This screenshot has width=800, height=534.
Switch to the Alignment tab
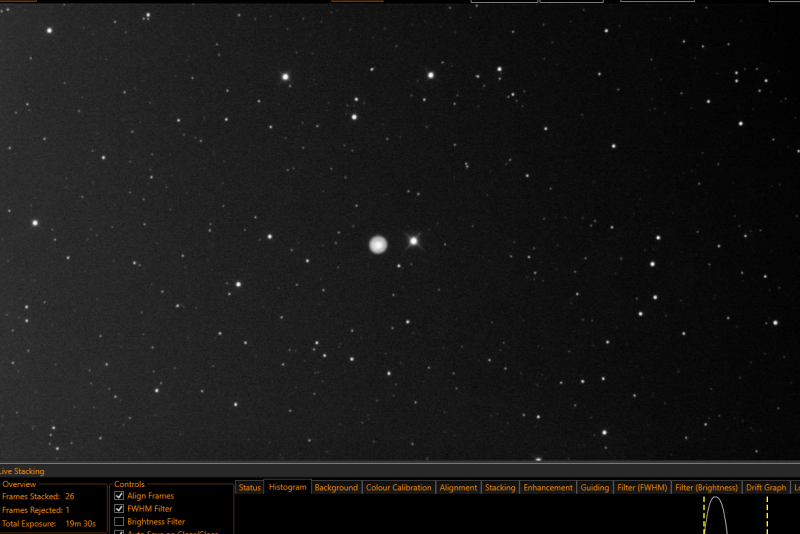pos(458,488)
